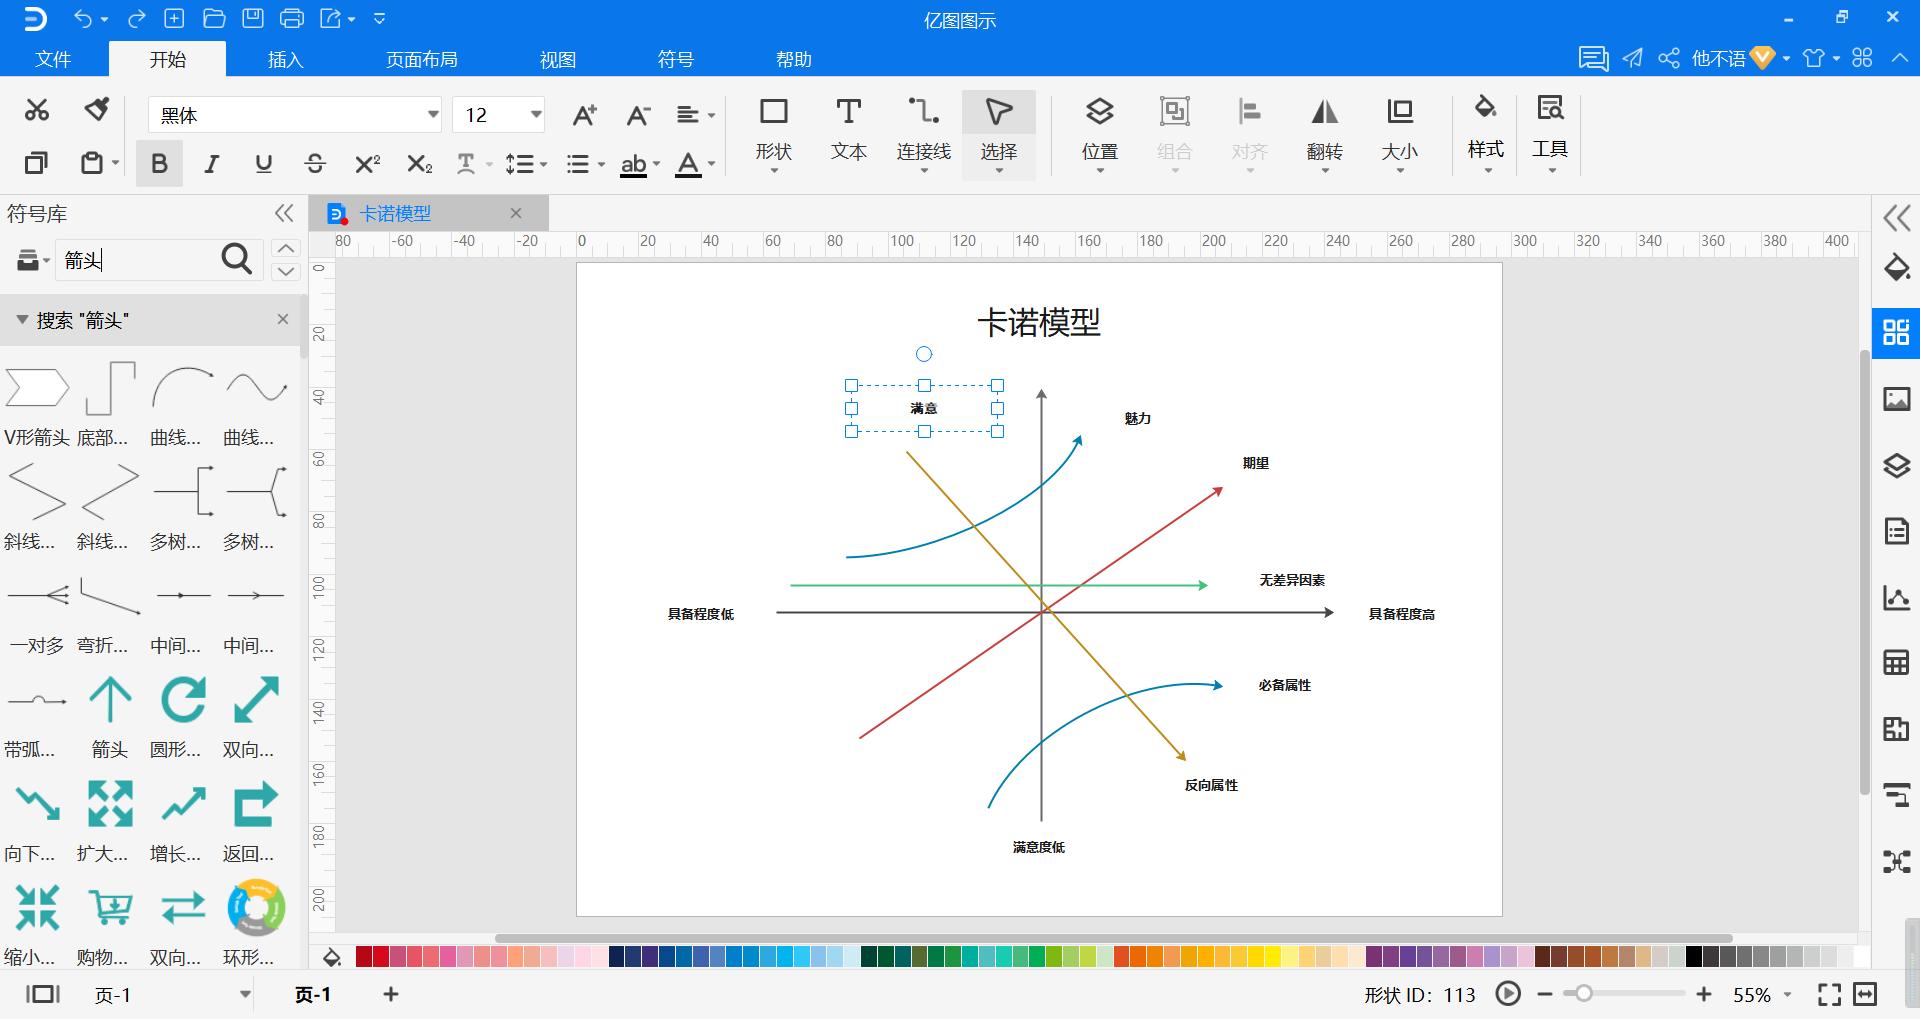This screenshot has height=1019, width=1920.
Task: Toggle off bold formatting
Action: [158, 162]
